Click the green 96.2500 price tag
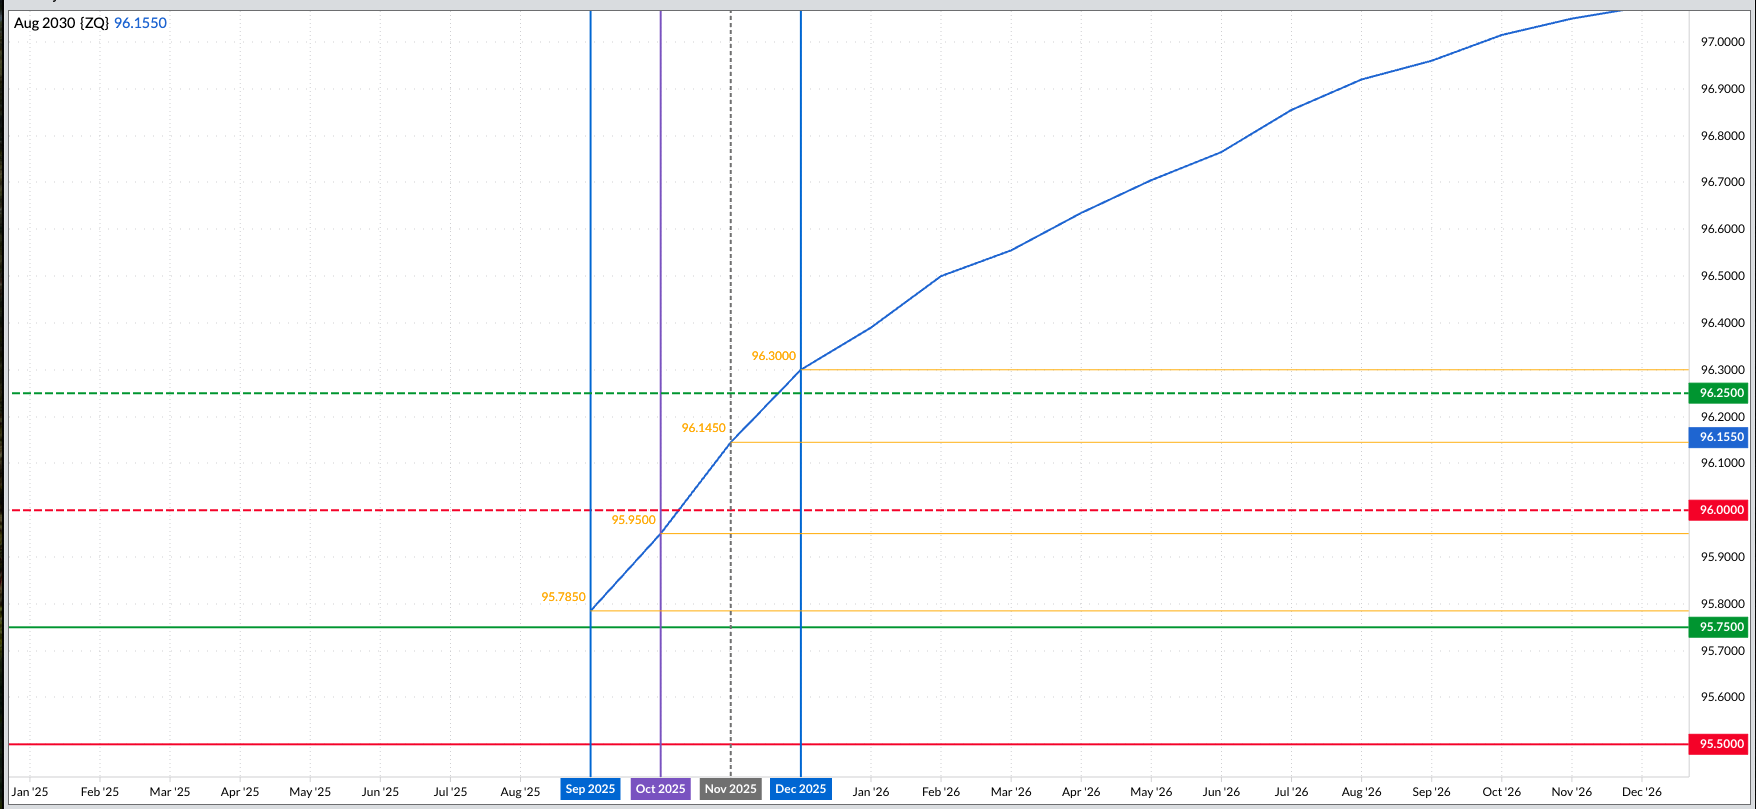Screen dimensions: 1756x809 click(x=1721, y=393)
